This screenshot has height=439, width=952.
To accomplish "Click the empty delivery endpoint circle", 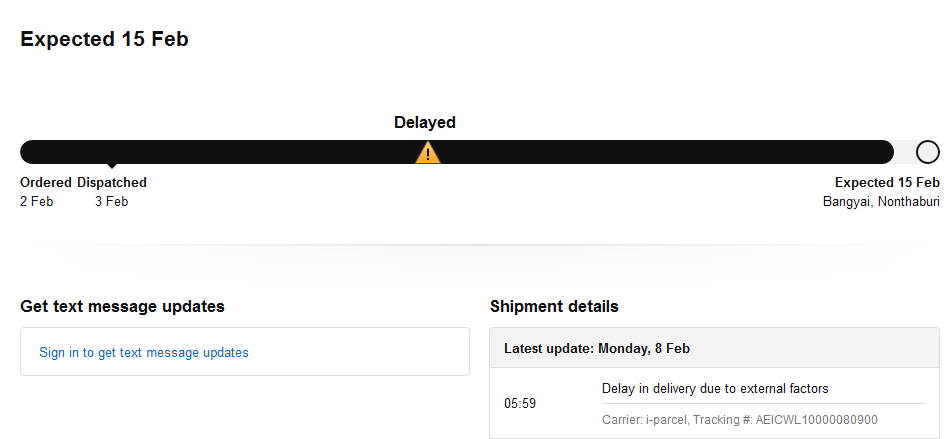I will pyautogui.click(x=928, y=152).
